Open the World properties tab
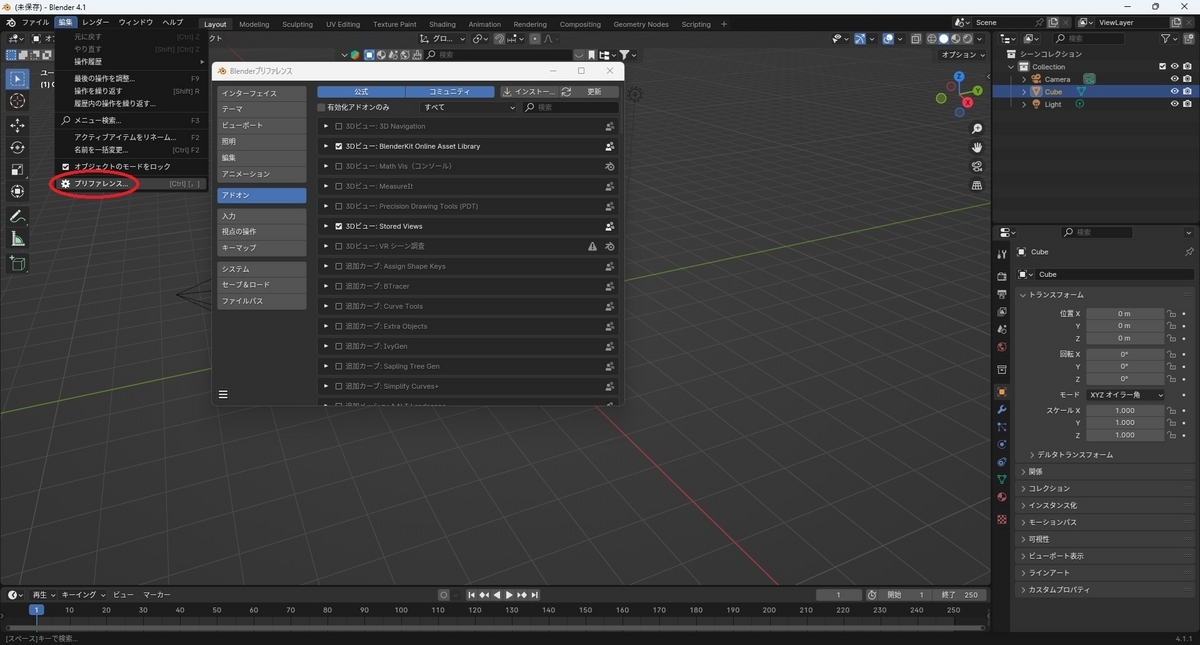The height and width of the screenshot is (645, 1200). [x=1002, y=348]
